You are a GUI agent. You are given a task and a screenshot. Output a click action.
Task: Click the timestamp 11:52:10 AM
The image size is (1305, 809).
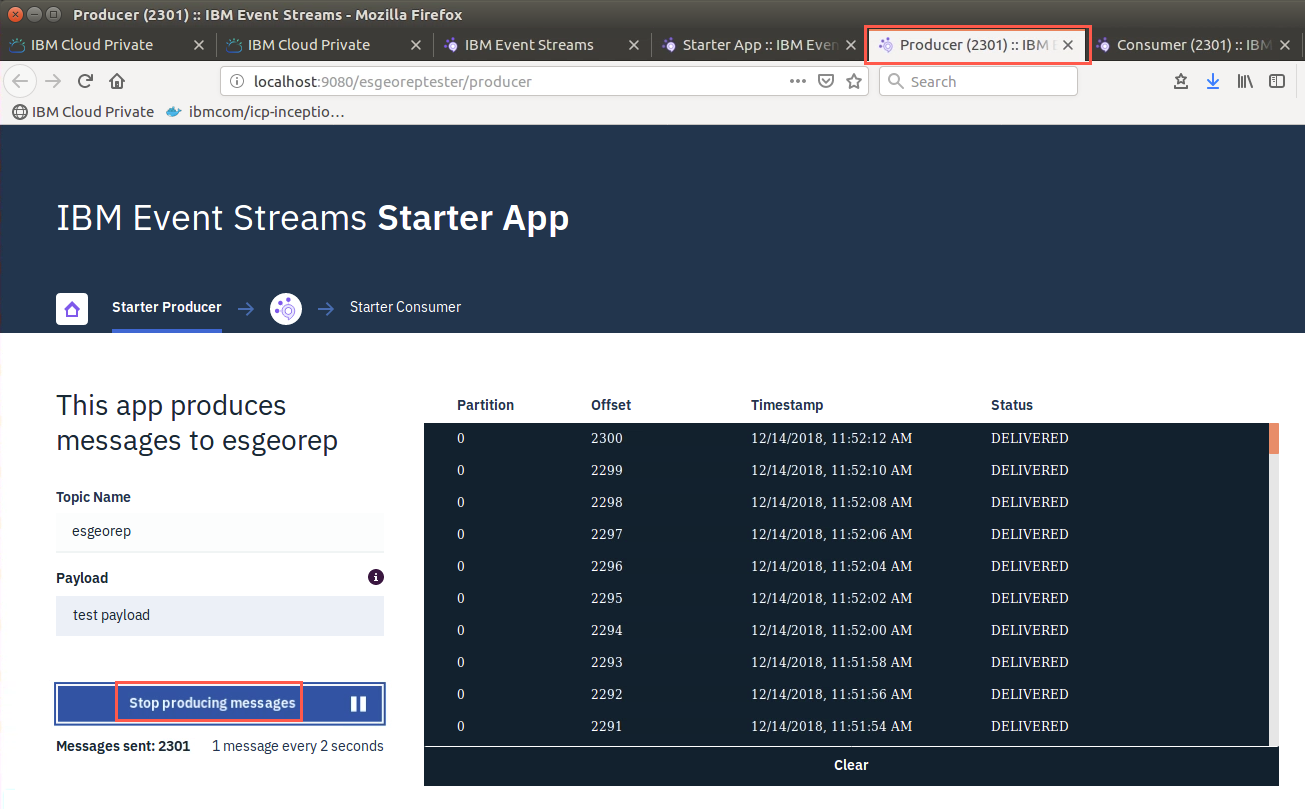tap(831, 470)
